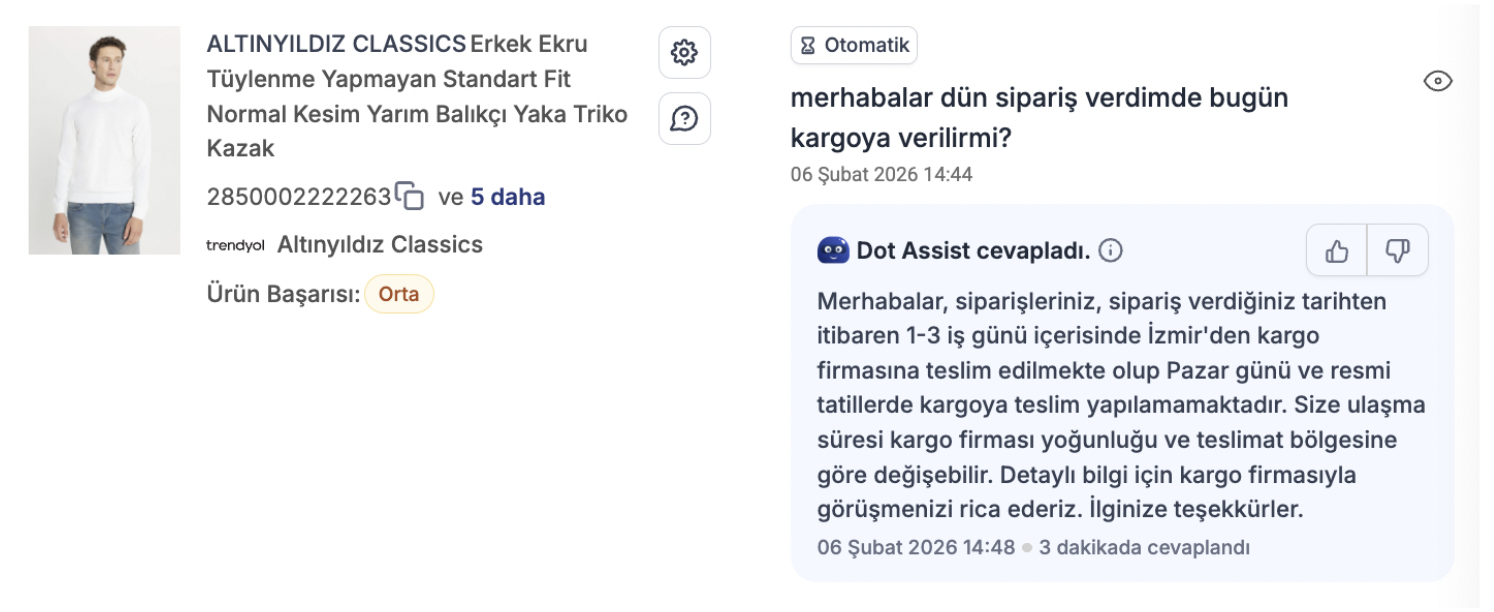1494x612 pixels.
Task: Open the Altınyıldız Classics brand link
Action: click(x=379, y=245)
